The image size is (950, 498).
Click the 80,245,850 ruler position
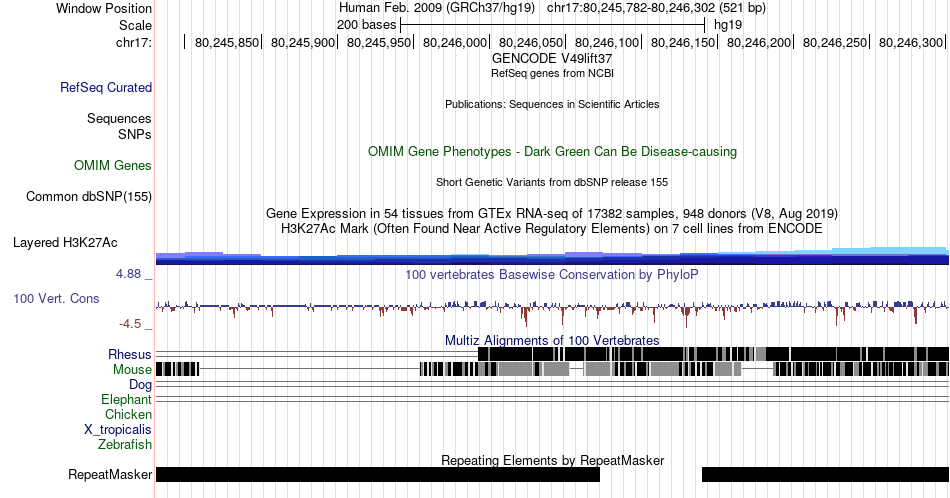tap(227, 42)
